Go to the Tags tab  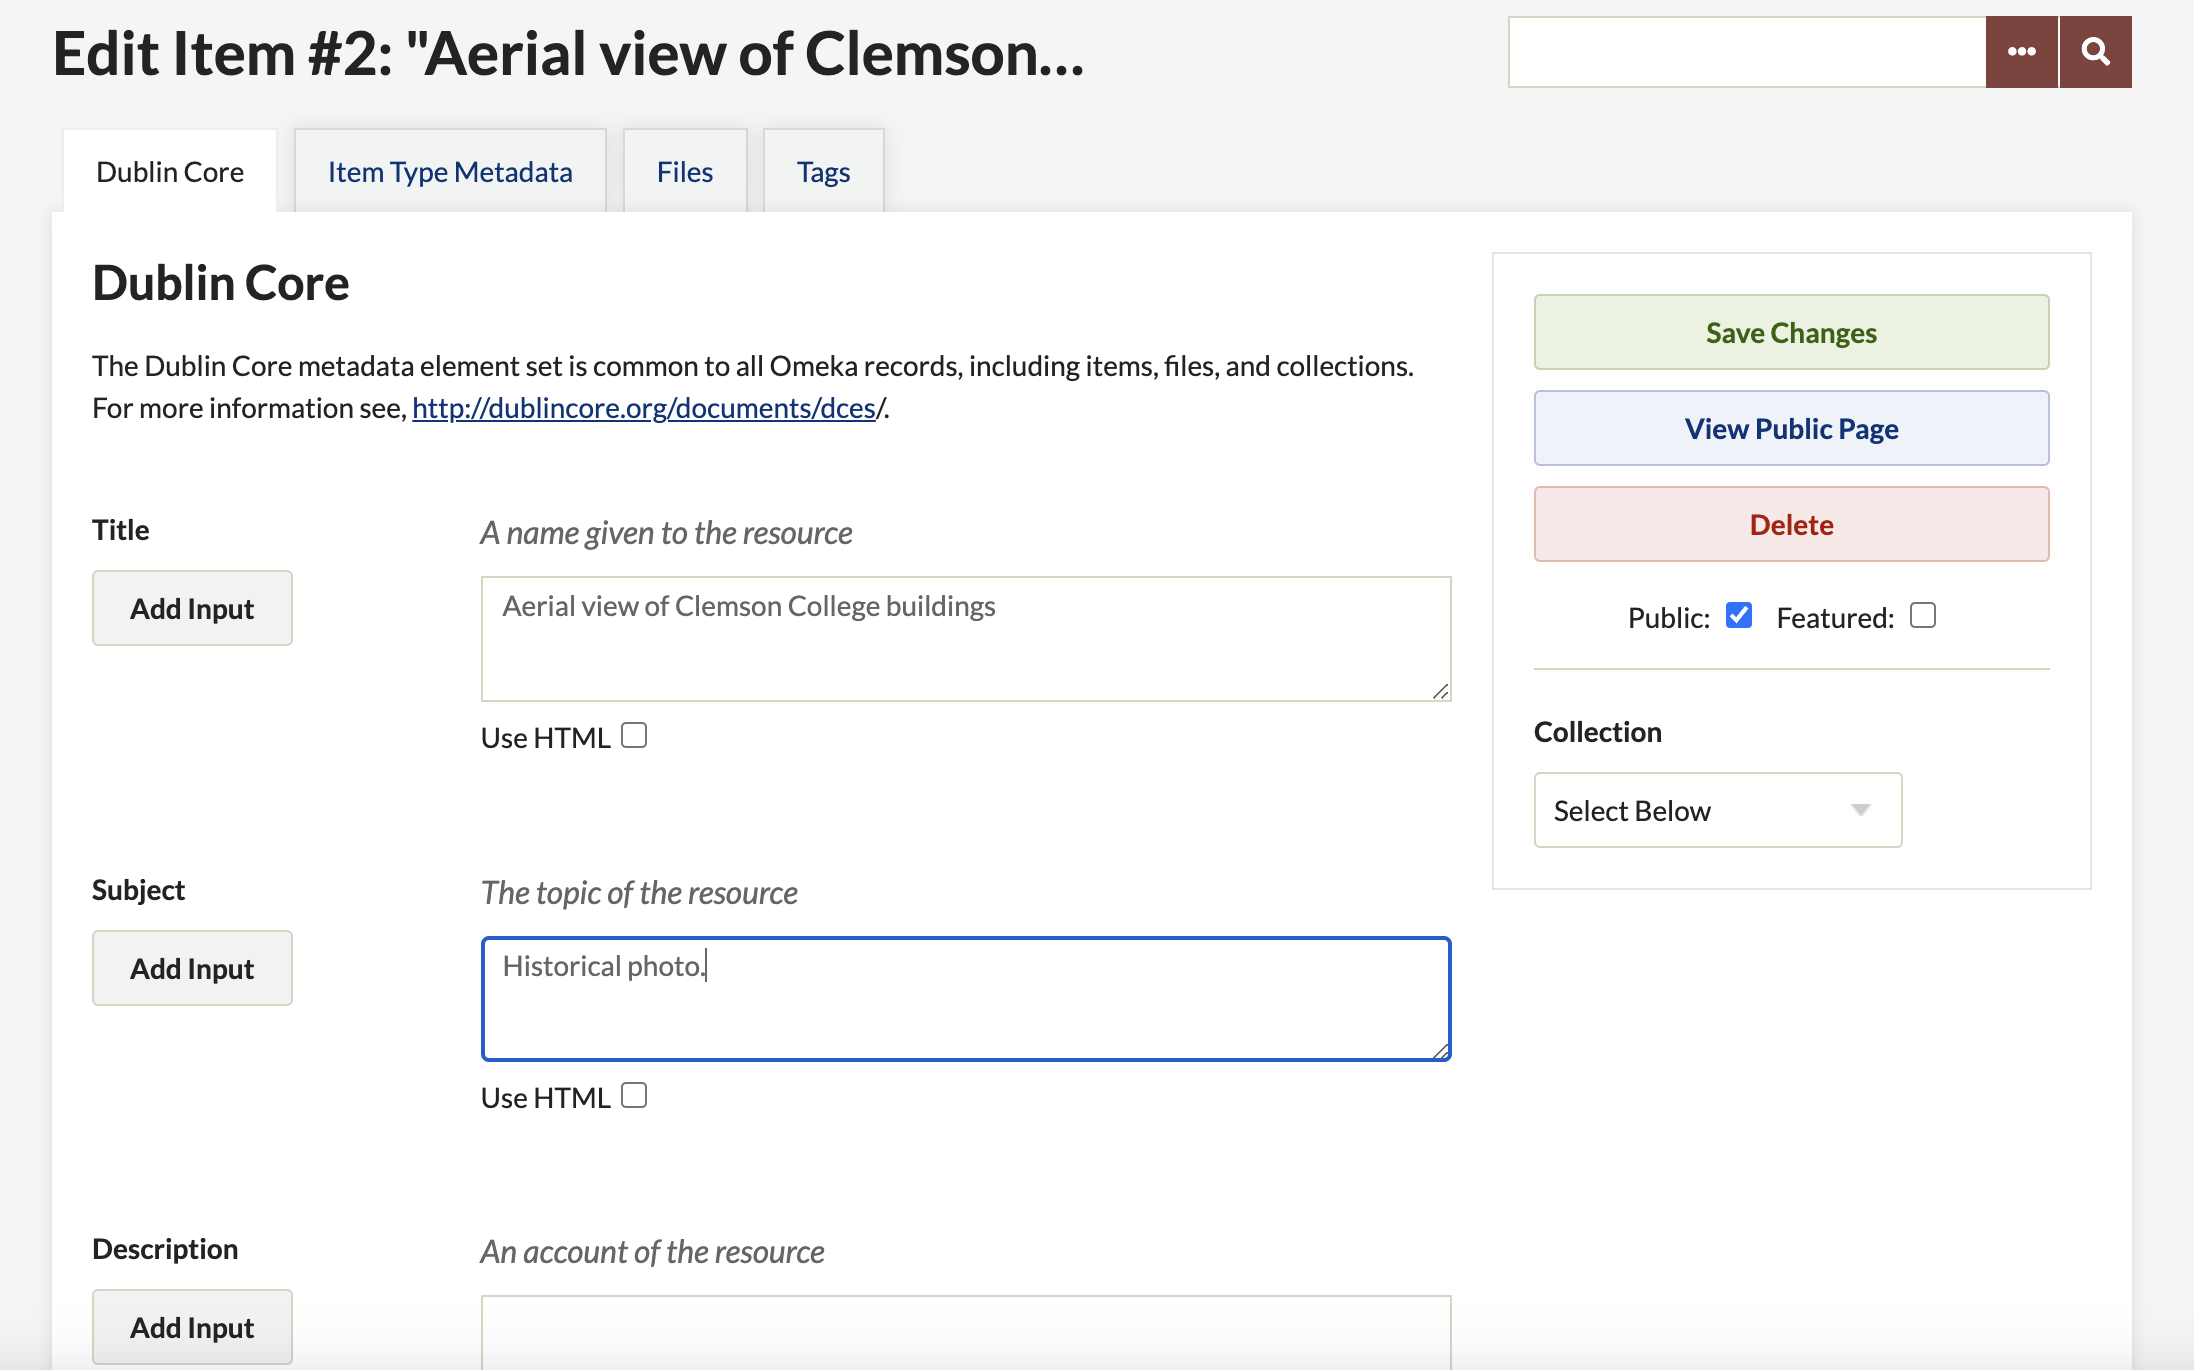point(823,172)
